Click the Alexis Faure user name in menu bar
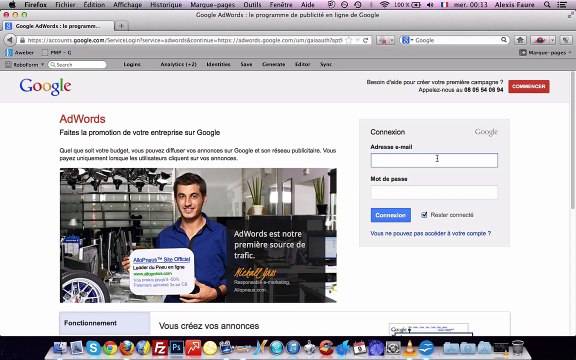 coord(514,5)
